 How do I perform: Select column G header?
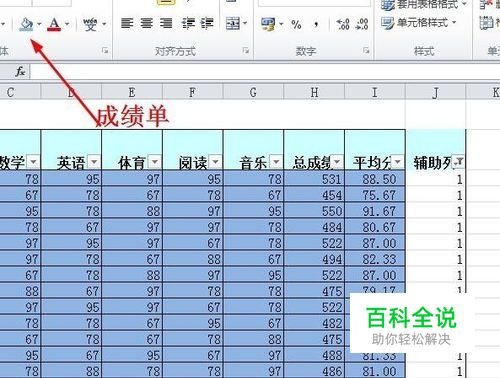click(x=253, y=92)
